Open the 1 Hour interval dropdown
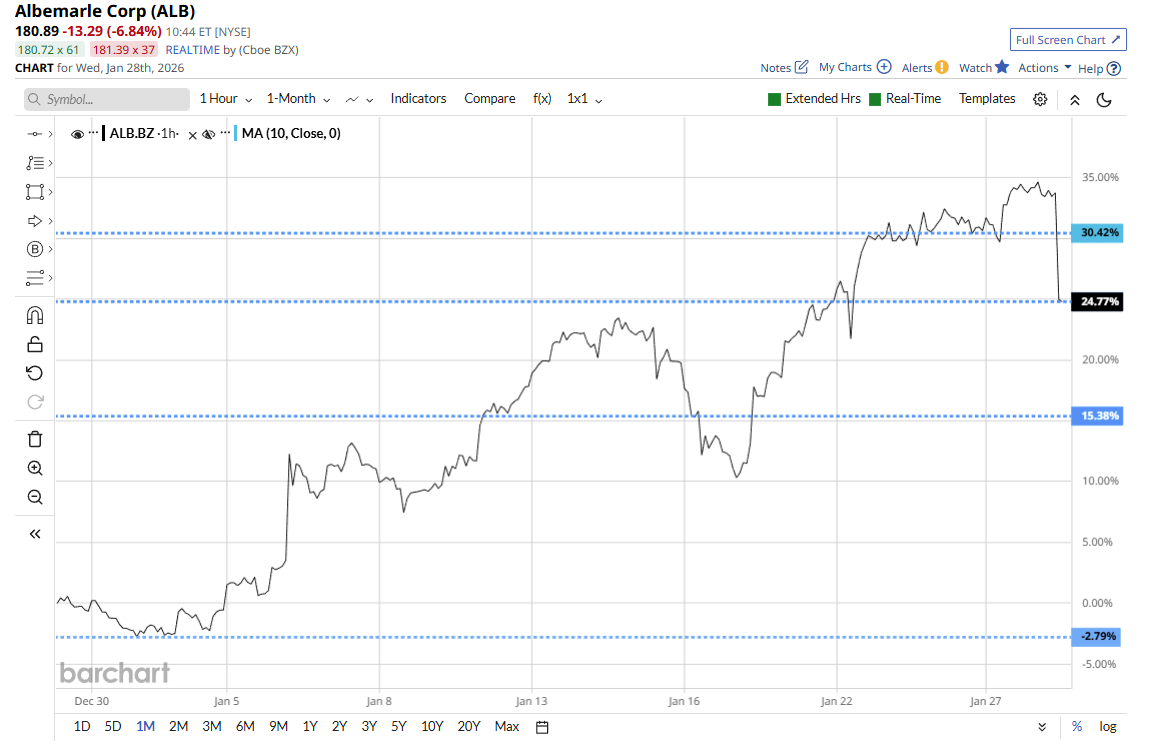This screenshot has width=1171, height=755. click(225, 99)
